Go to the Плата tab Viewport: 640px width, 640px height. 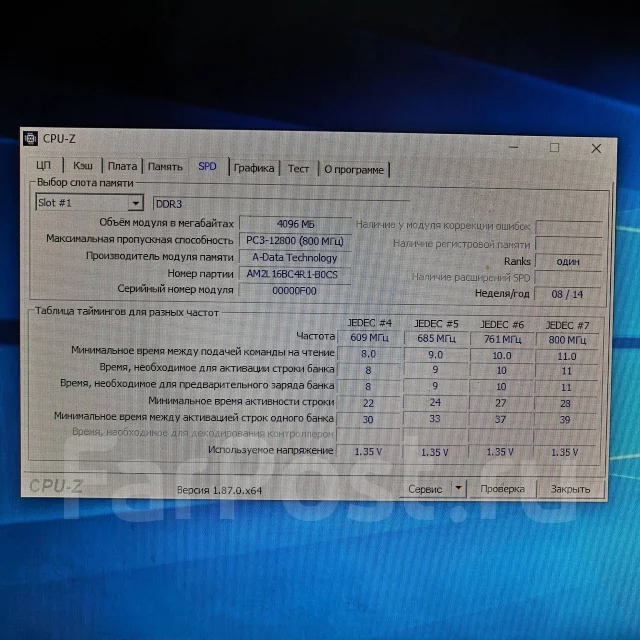click(122, 166)
